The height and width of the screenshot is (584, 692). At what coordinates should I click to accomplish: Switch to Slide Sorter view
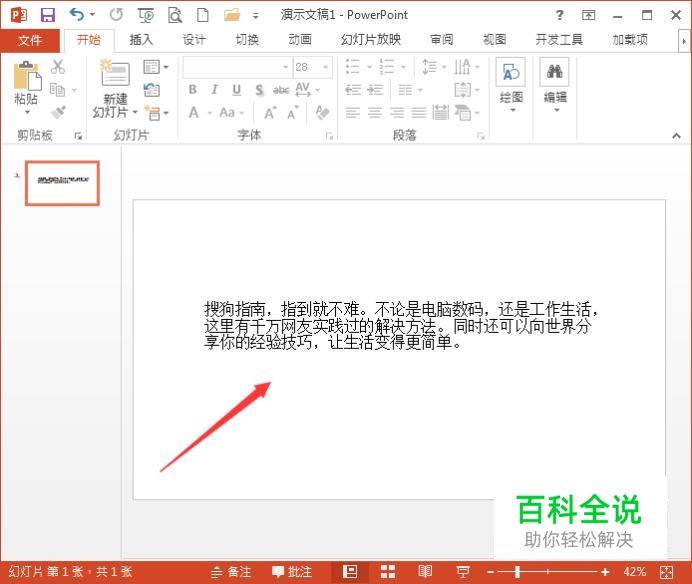coord(387,572)
